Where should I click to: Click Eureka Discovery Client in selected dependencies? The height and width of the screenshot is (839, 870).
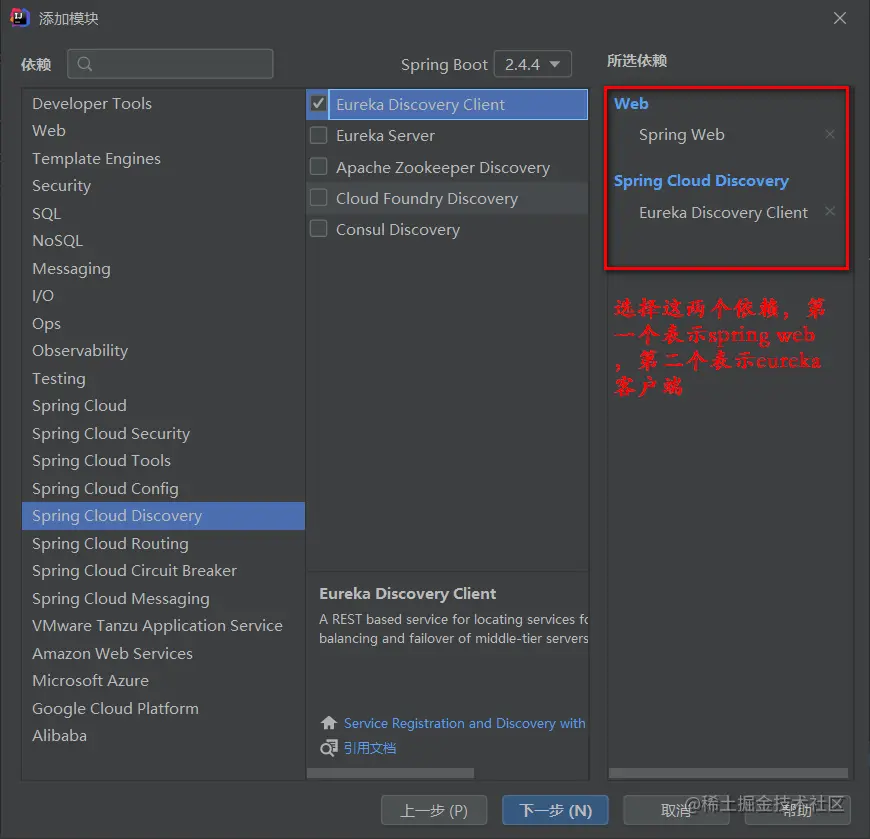(723, 213)
